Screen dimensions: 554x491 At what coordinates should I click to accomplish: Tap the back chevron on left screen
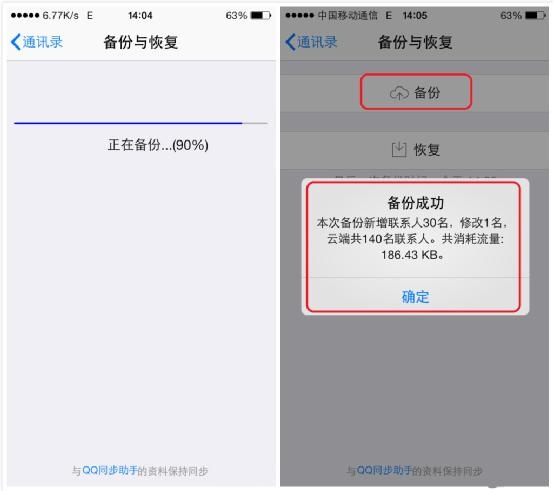(x=16, y=42)
